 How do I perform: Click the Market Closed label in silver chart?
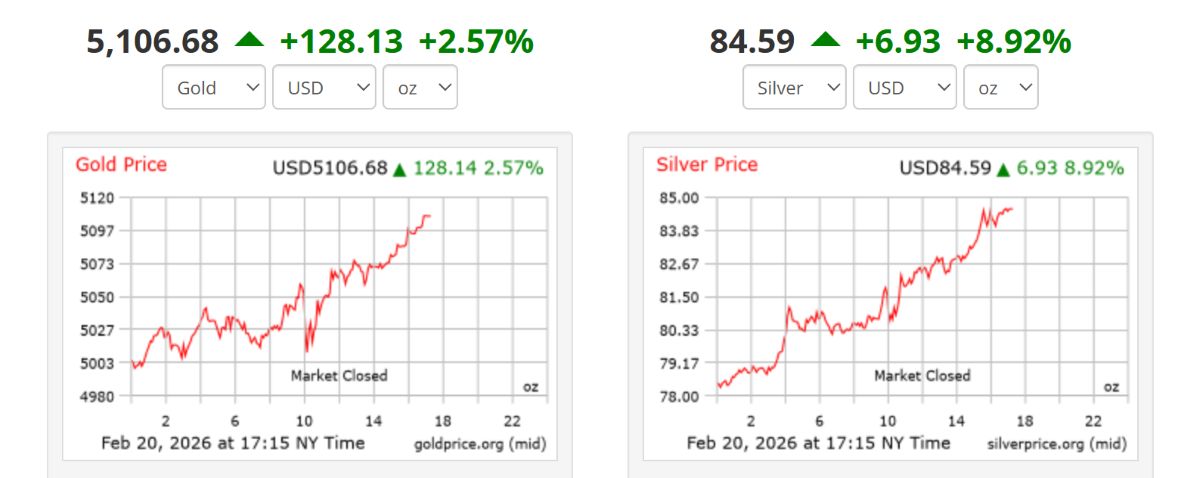(922, 376)
